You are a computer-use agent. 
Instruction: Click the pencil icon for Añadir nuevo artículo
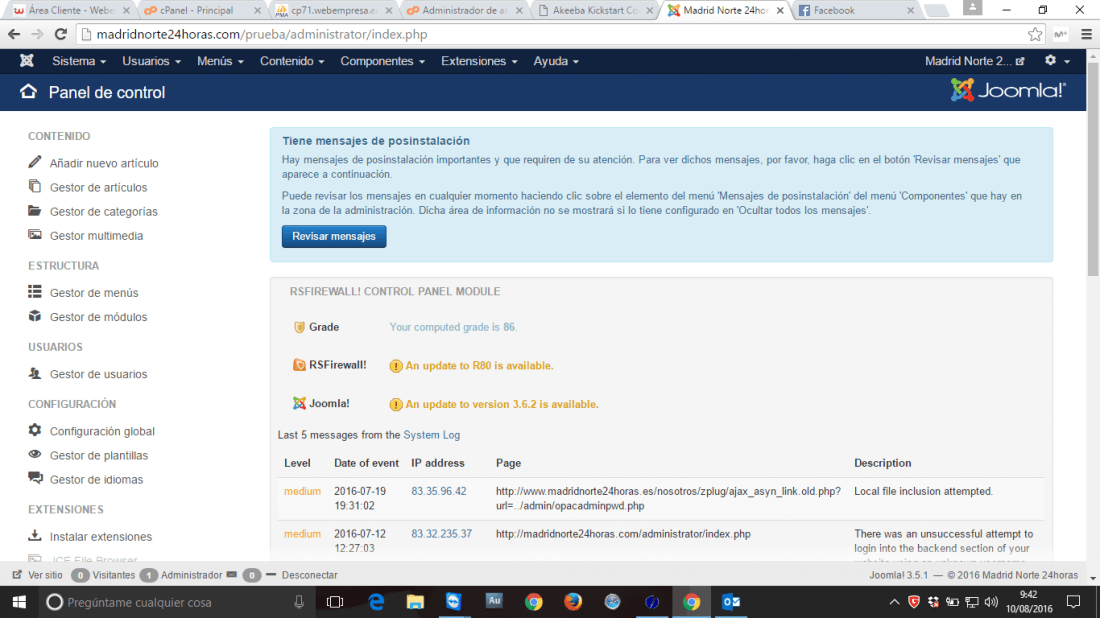coord(34,162)
